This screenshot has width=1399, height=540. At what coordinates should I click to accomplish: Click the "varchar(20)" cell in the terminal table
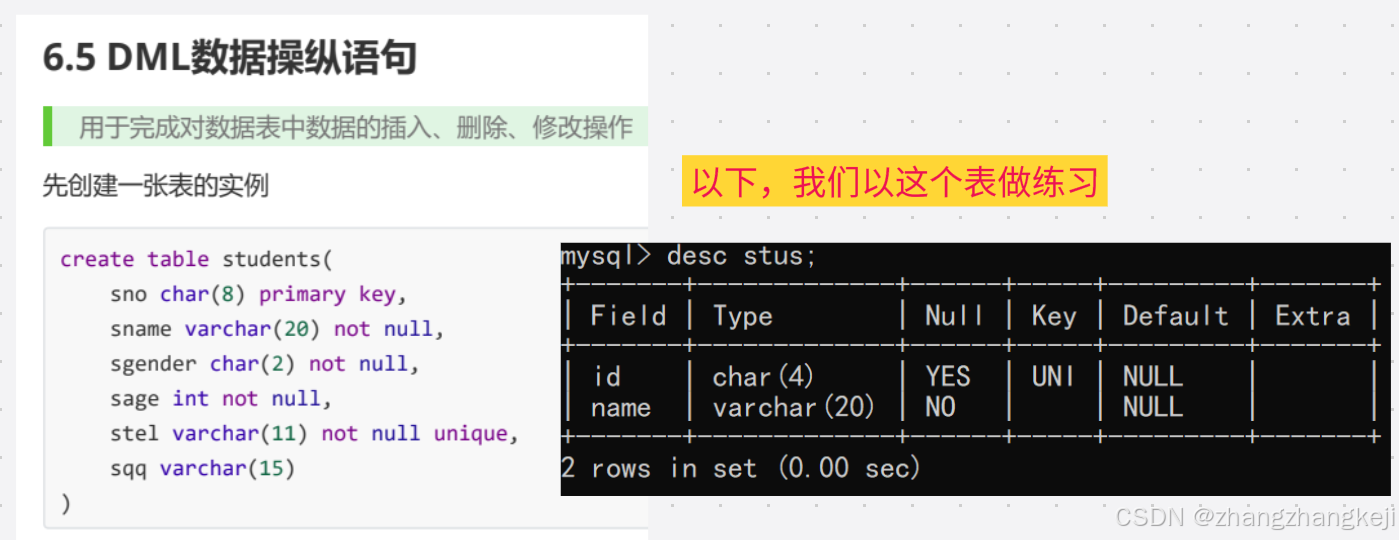[x=794, y=408]
